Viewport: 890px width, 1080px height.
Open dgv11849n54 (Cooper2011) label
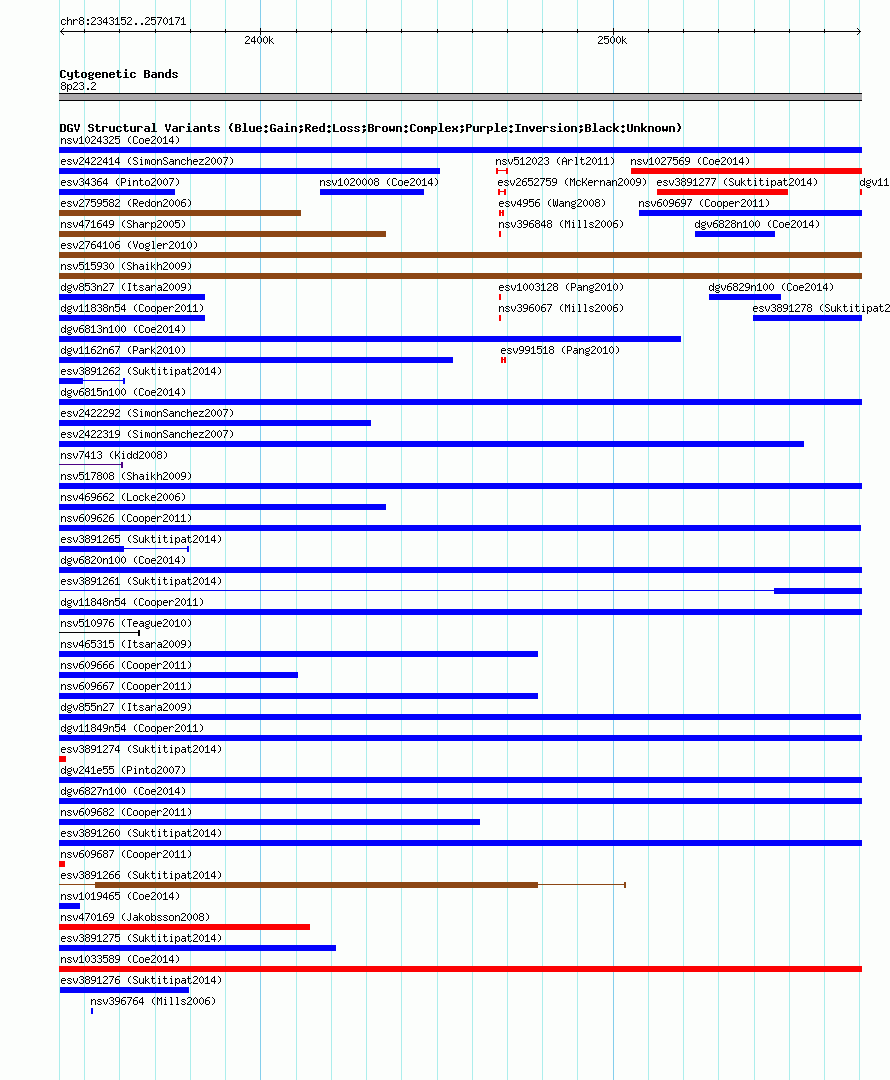pyautogui.click(x=132, y=729)
